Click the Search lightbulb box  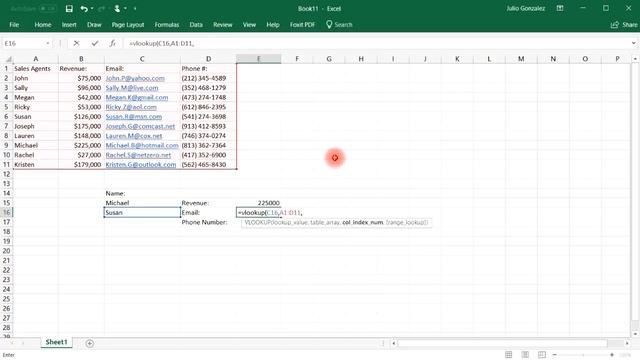(x=339, y=25)
